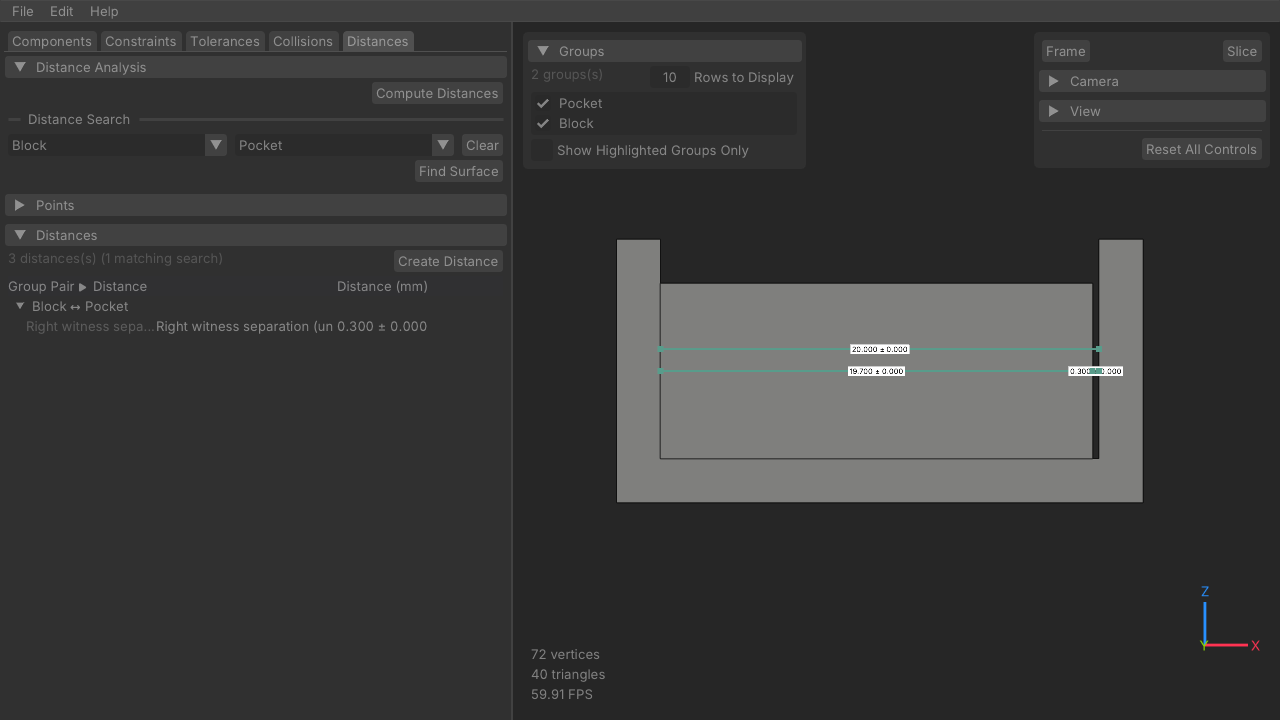Screen dimensions: 1280x720
Task: Click the Distance (mm) column header
Action: click(x=382, y=286)
